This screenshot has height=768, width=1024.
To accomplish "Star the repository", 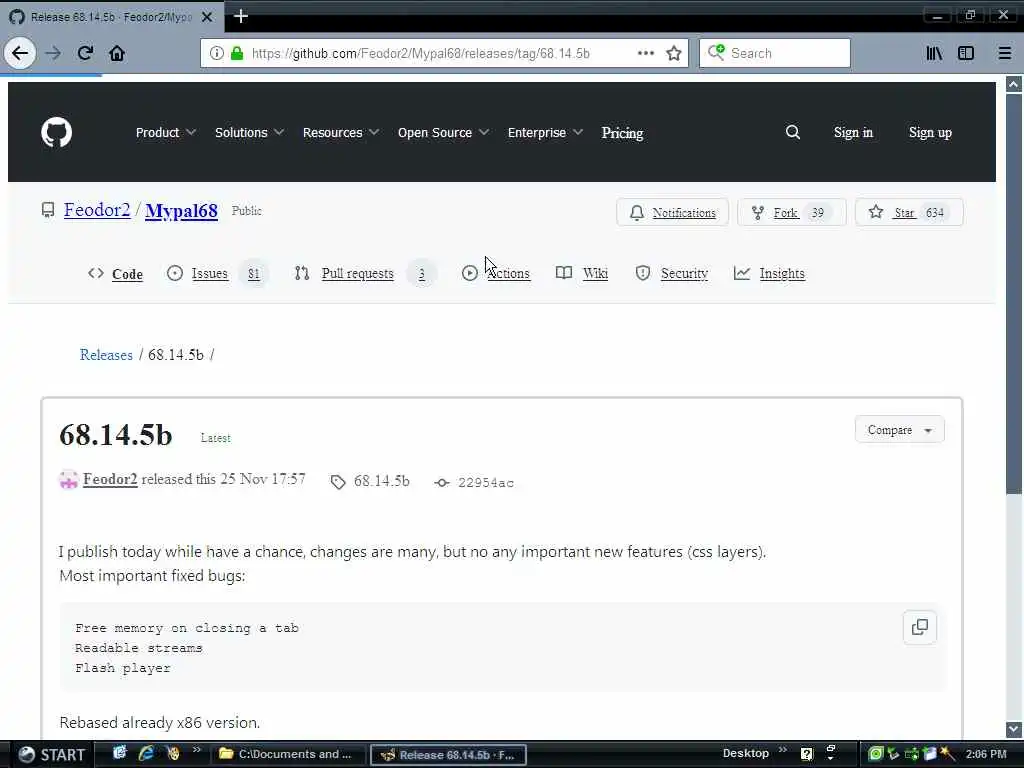I will coord(909,212).
